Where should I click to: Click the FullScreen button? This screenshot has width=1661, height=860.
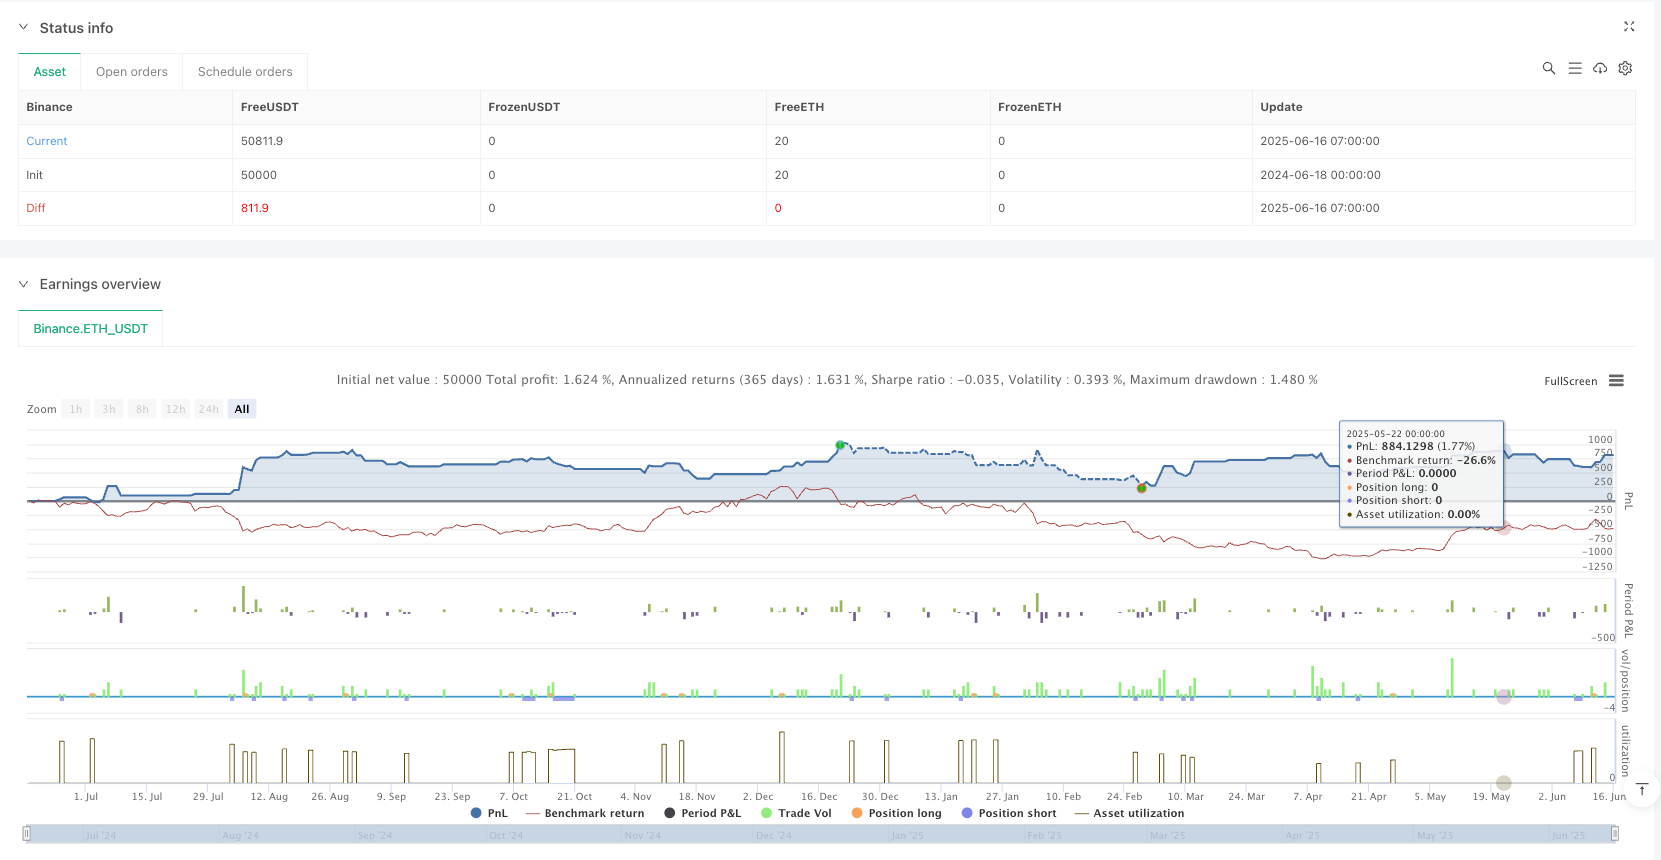click(1570, 381)
